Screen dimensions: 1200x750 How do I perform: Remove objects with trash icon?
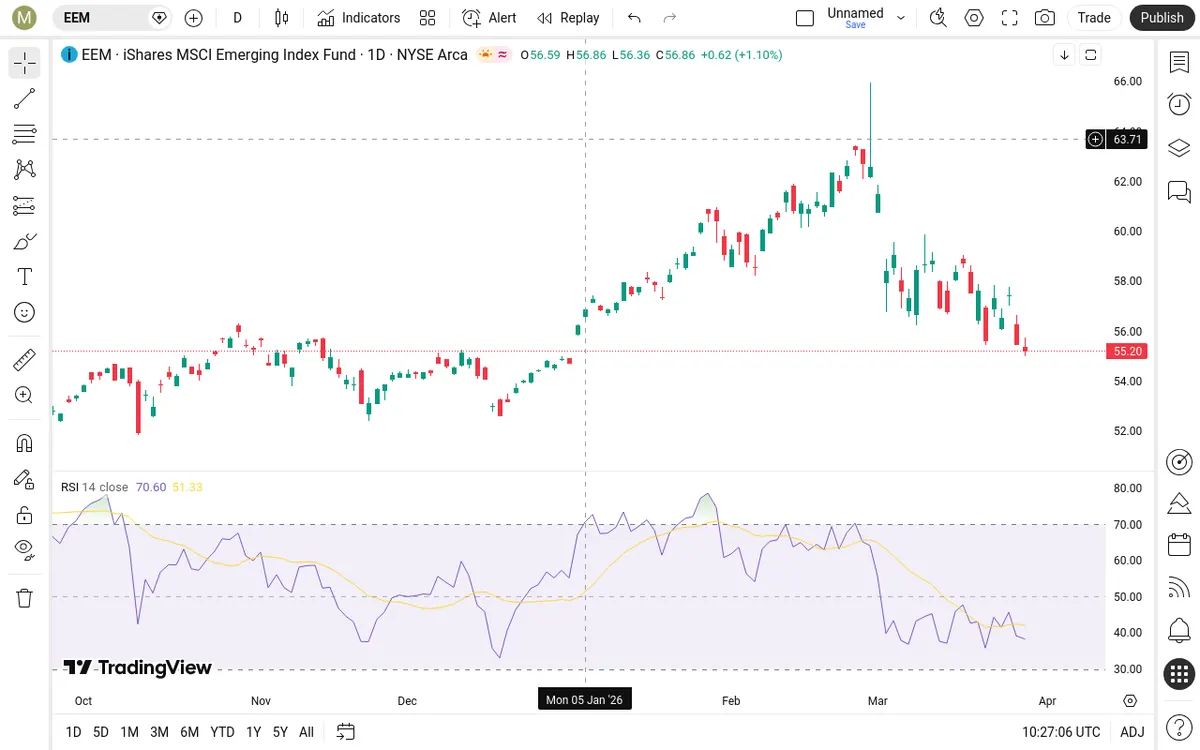click(25, 598)
